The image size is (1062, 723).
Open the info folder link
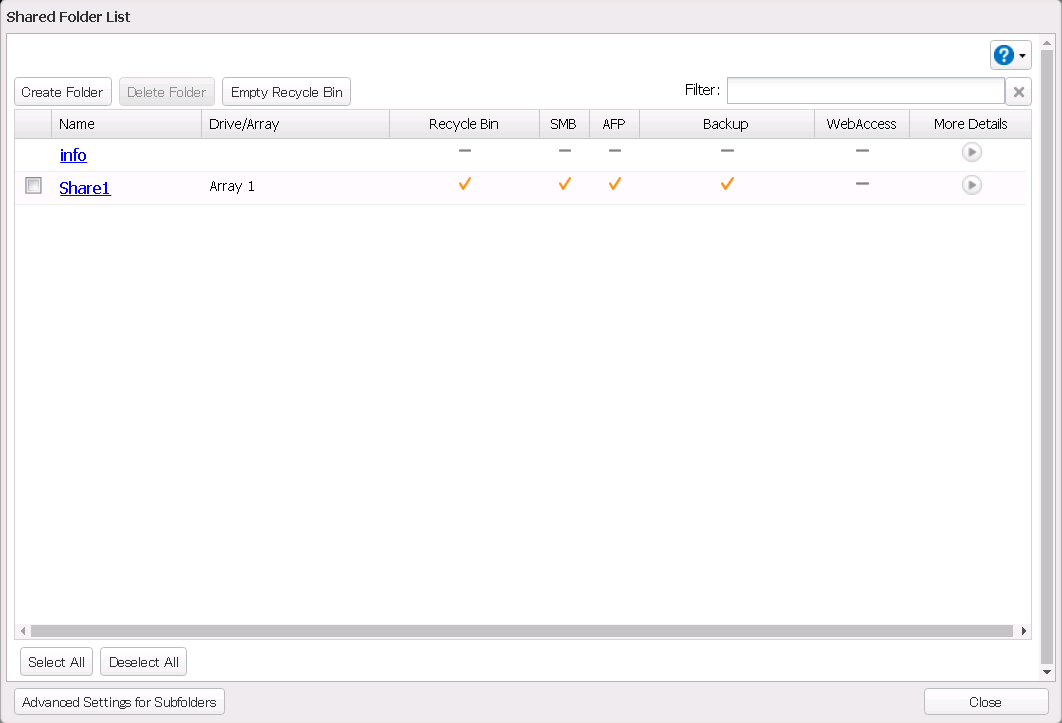(73, 155)
